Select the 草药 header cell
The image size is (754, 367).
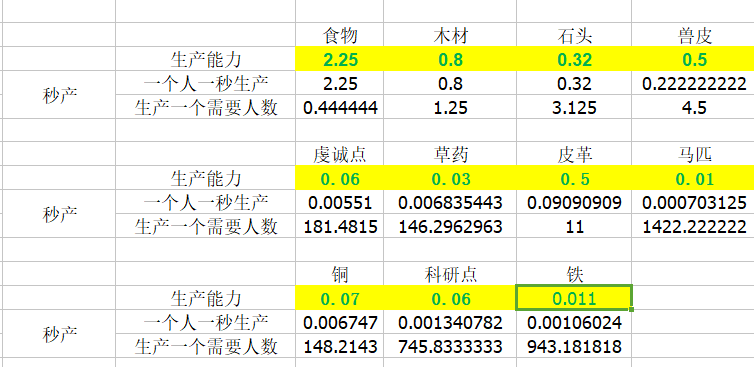(x=450, y=154)
